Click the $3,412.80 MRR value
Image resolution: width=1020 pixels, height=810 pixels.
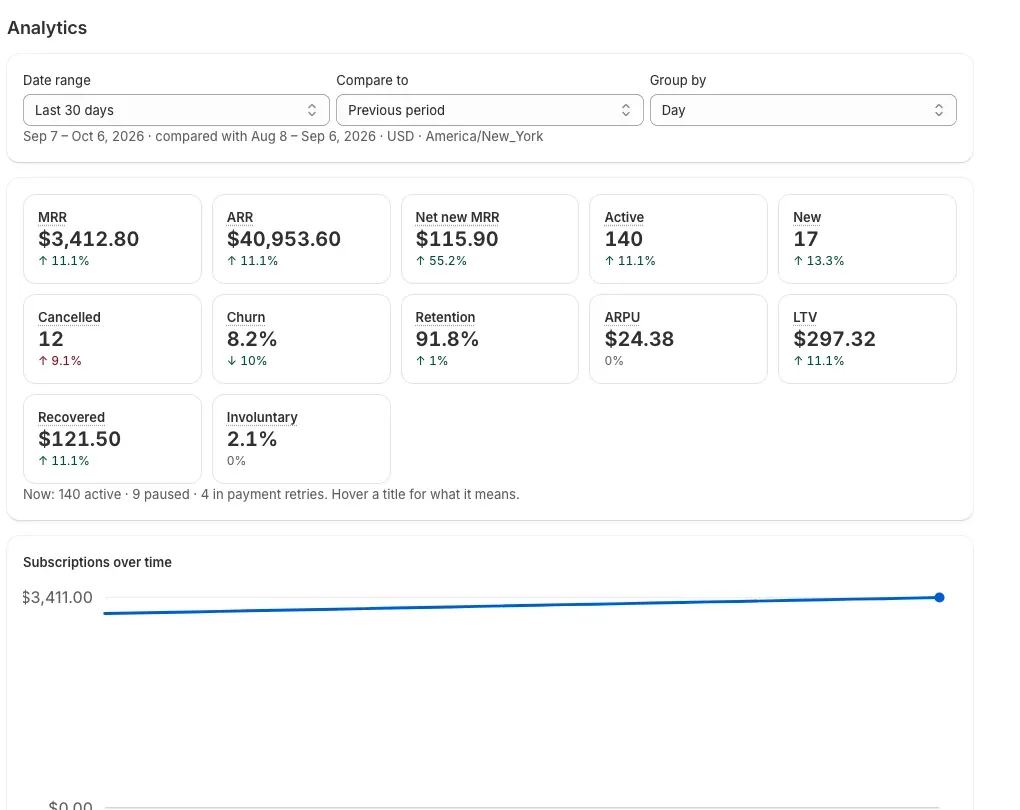point(88,239)
